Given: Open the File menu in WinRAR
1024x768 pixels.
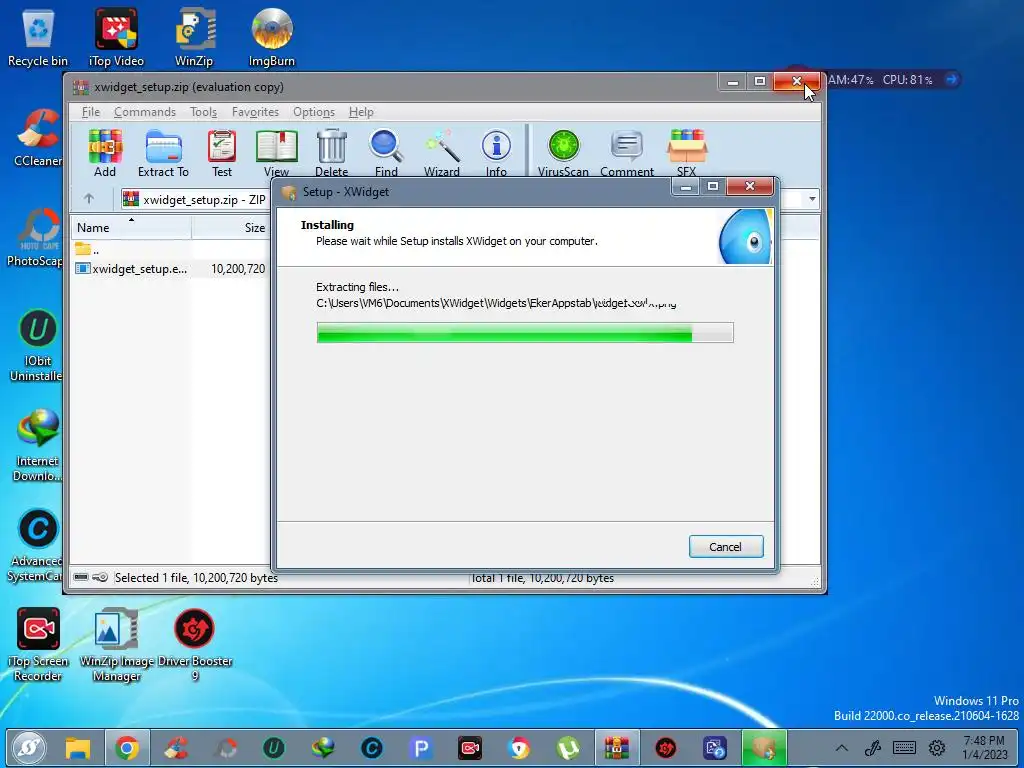Looking at the screenshot, I should coord(91,112).
